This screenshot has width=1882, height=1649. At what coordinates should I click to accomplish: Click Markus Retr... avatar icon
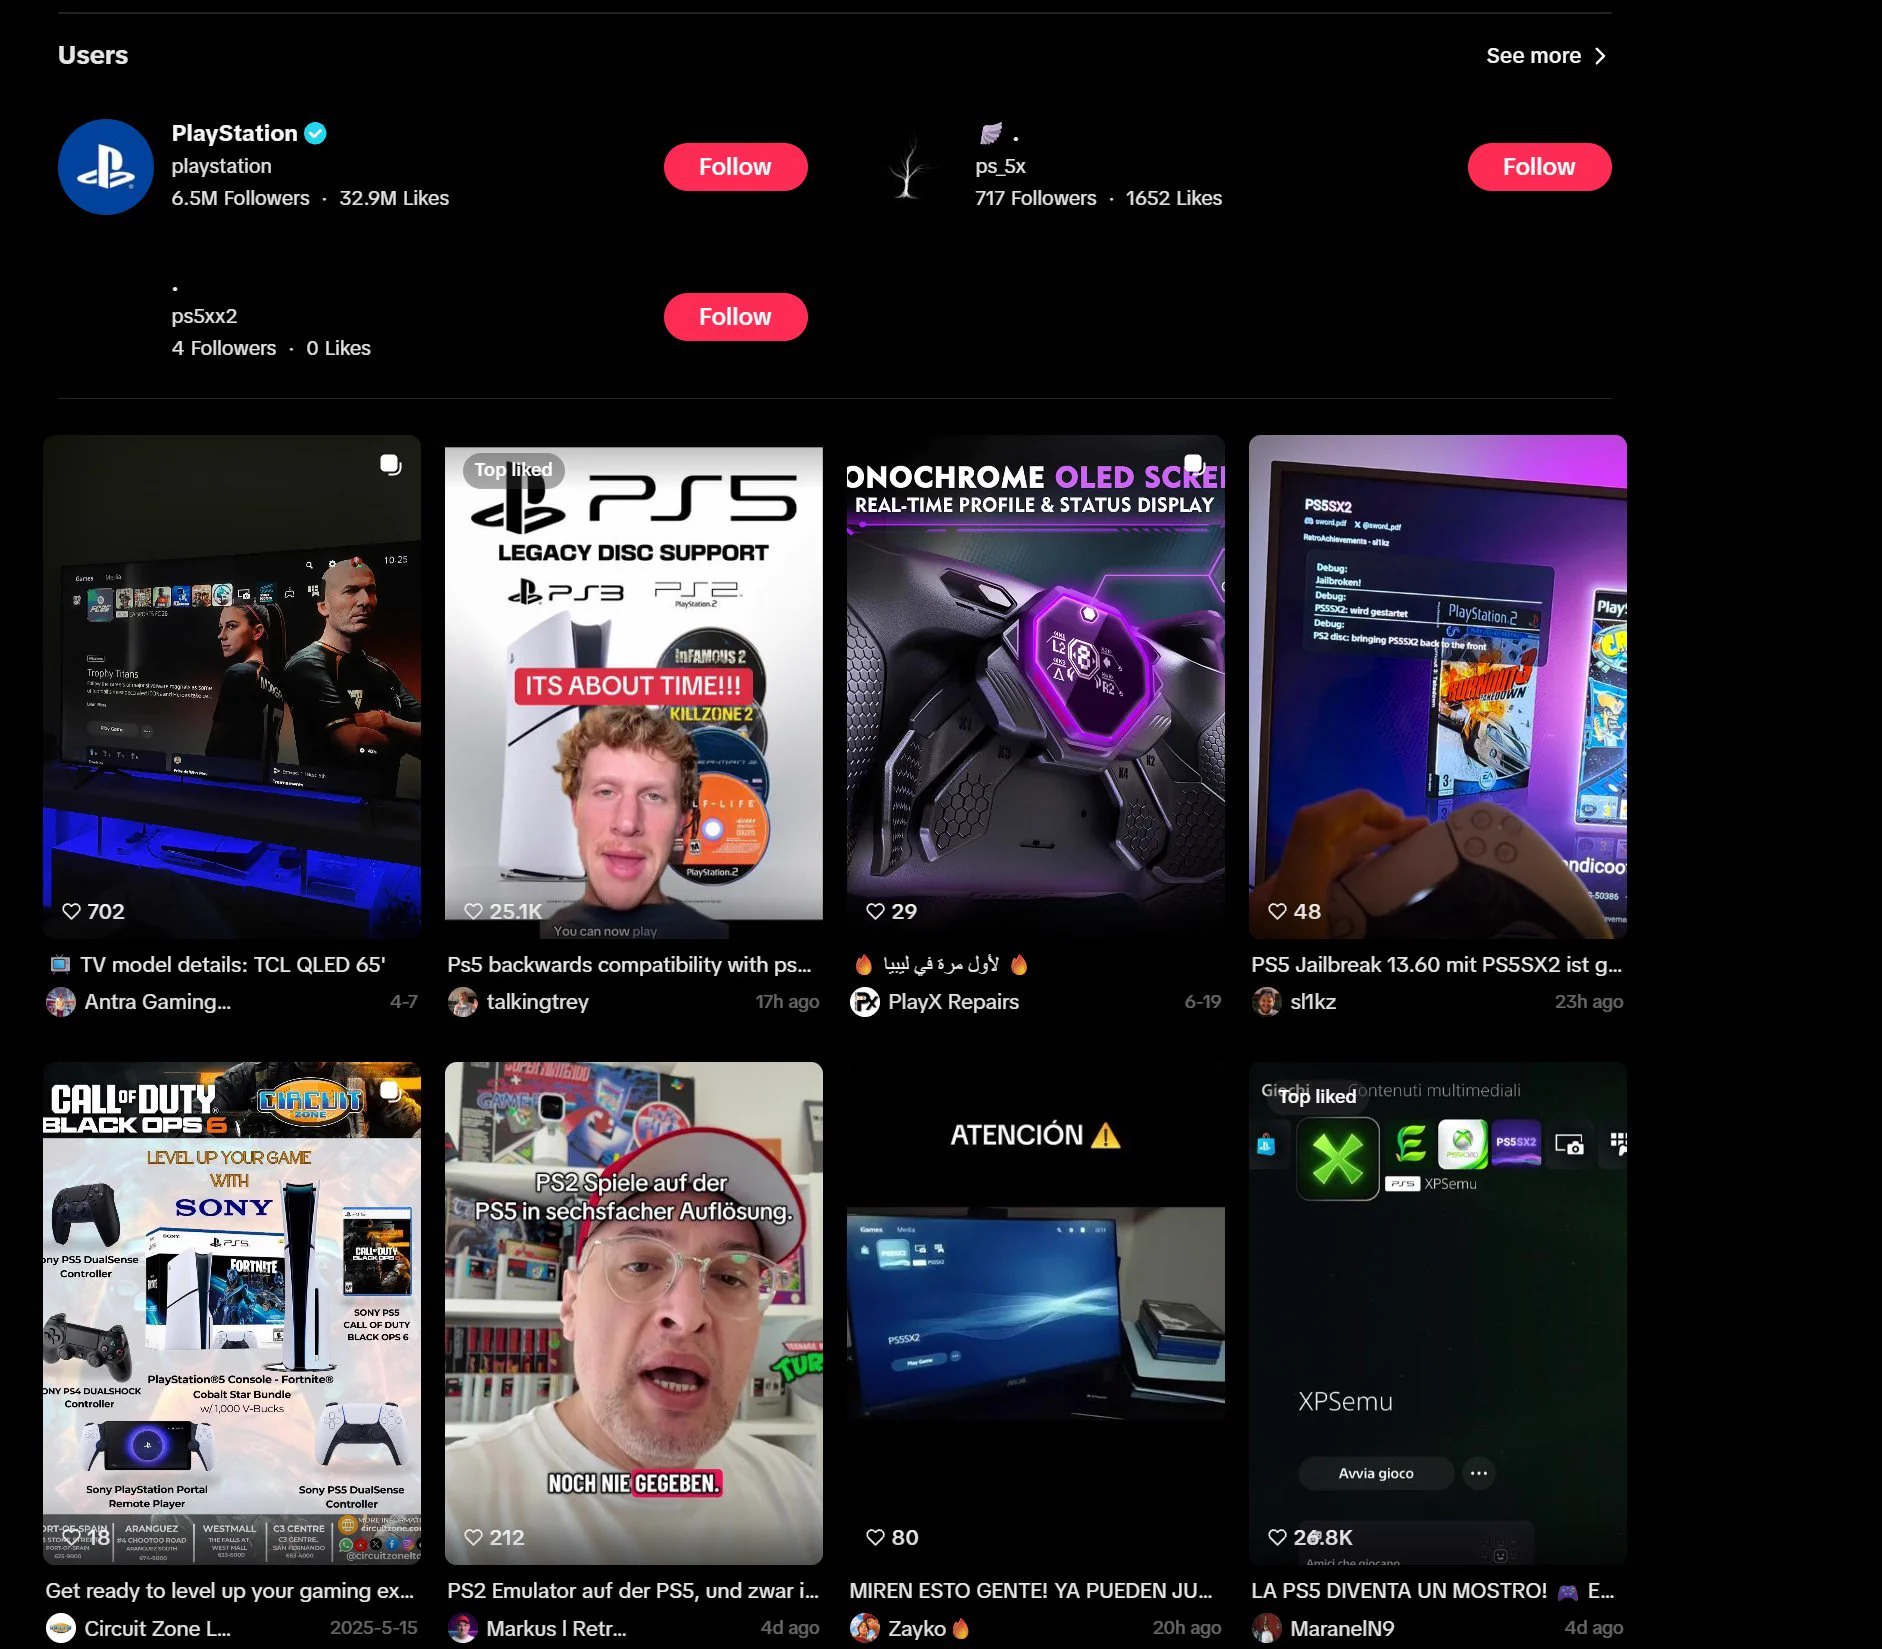[x=463, y=1628]
